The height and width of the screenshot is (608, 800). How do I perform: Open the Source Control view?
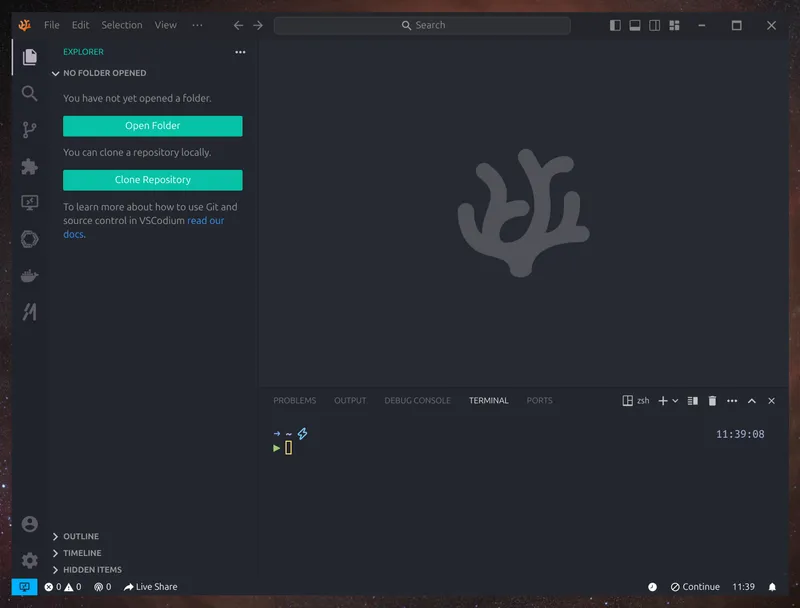(30, 130)
